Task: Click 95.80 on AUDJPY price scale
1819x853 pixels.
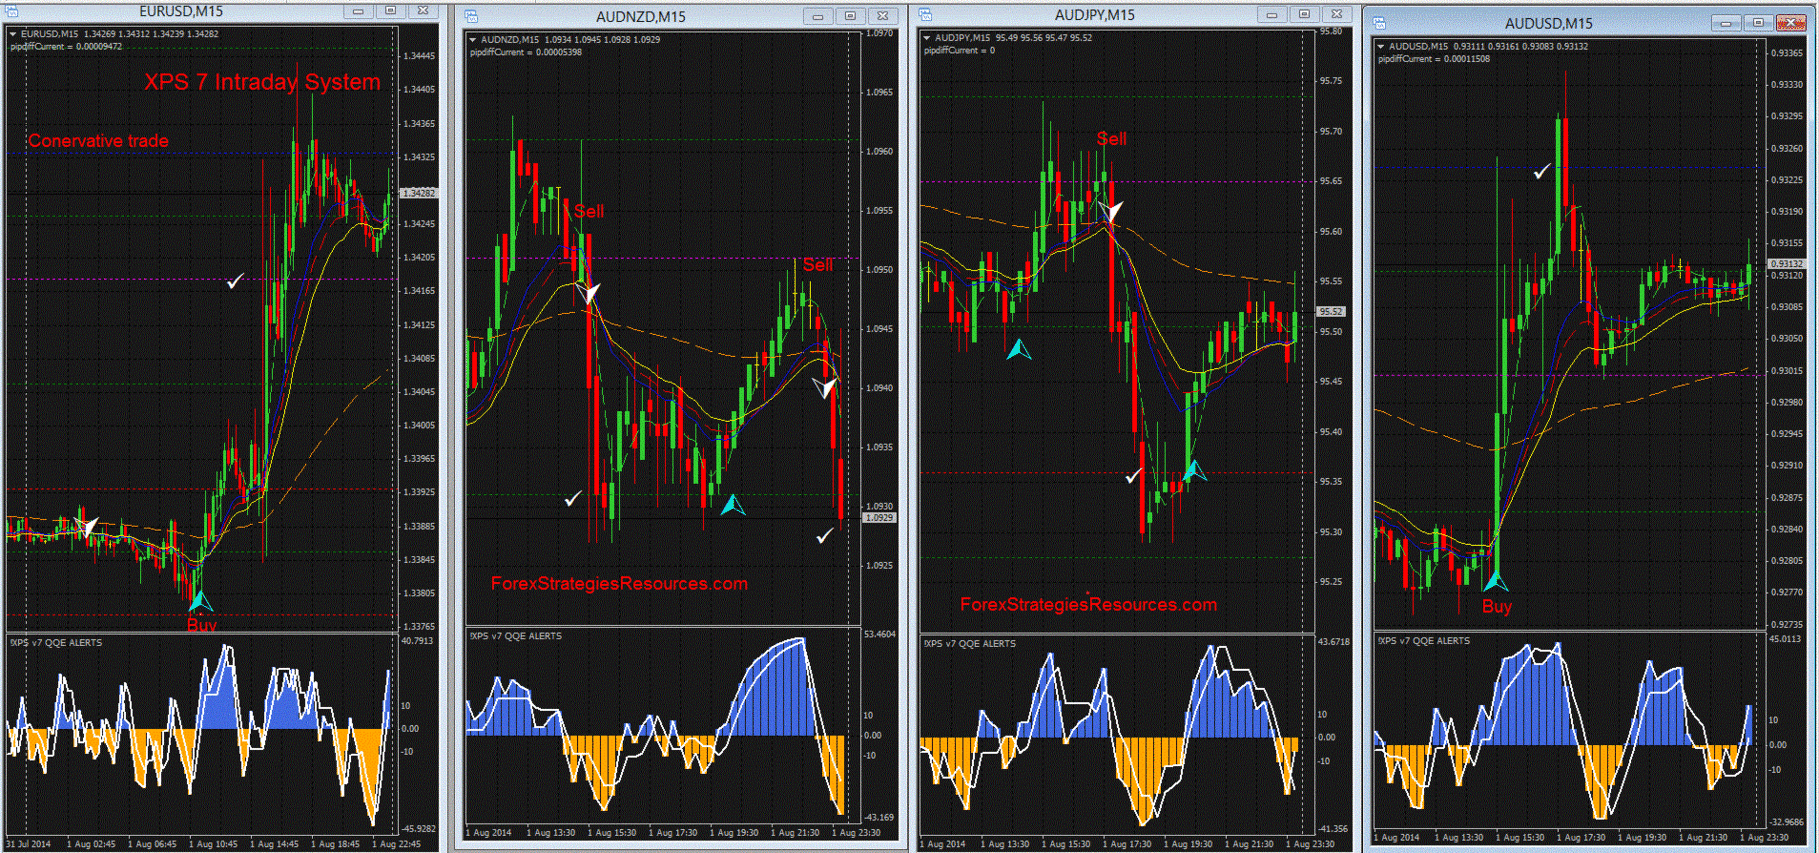Action: [1331, 32]
